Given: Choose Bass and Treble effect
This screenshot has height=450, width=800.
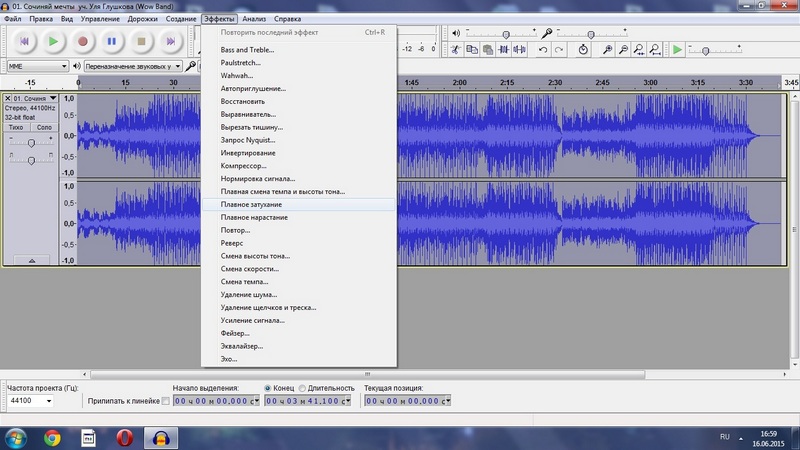Looking at the screenshot, I should (x=299, y=50).
